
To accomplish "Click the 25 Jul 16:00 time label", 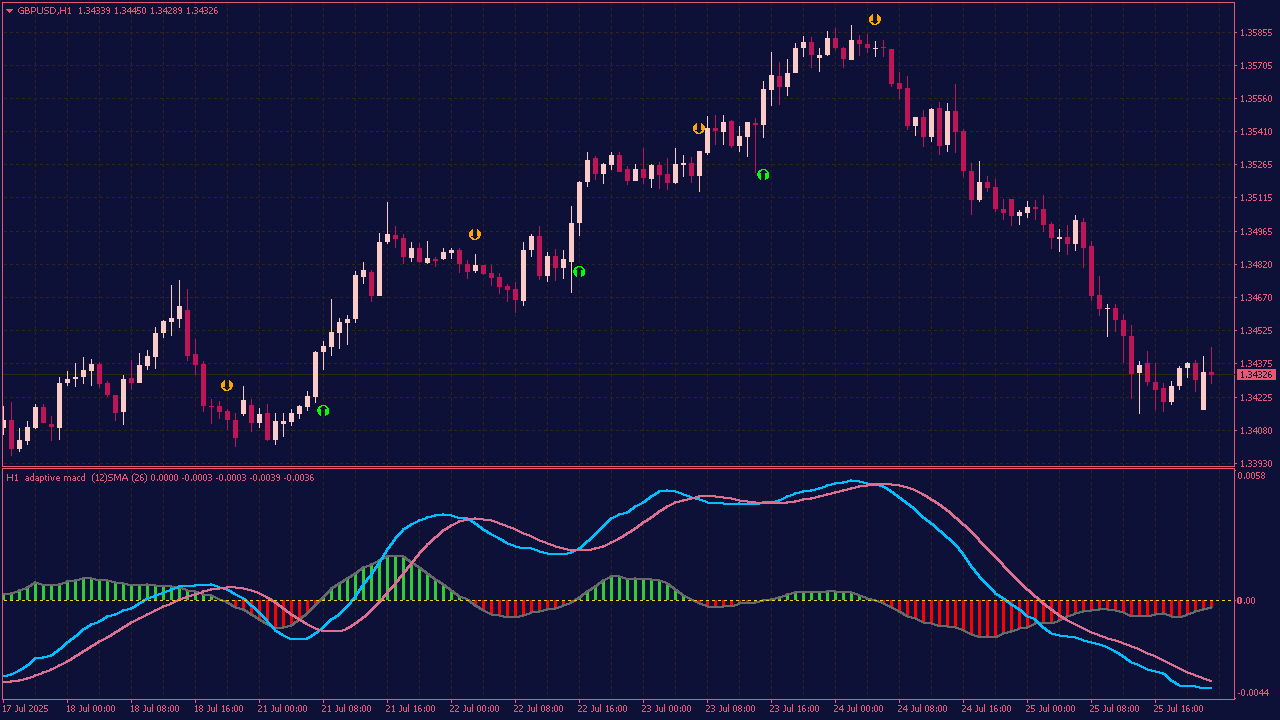I will click(x=1178, y=709).
